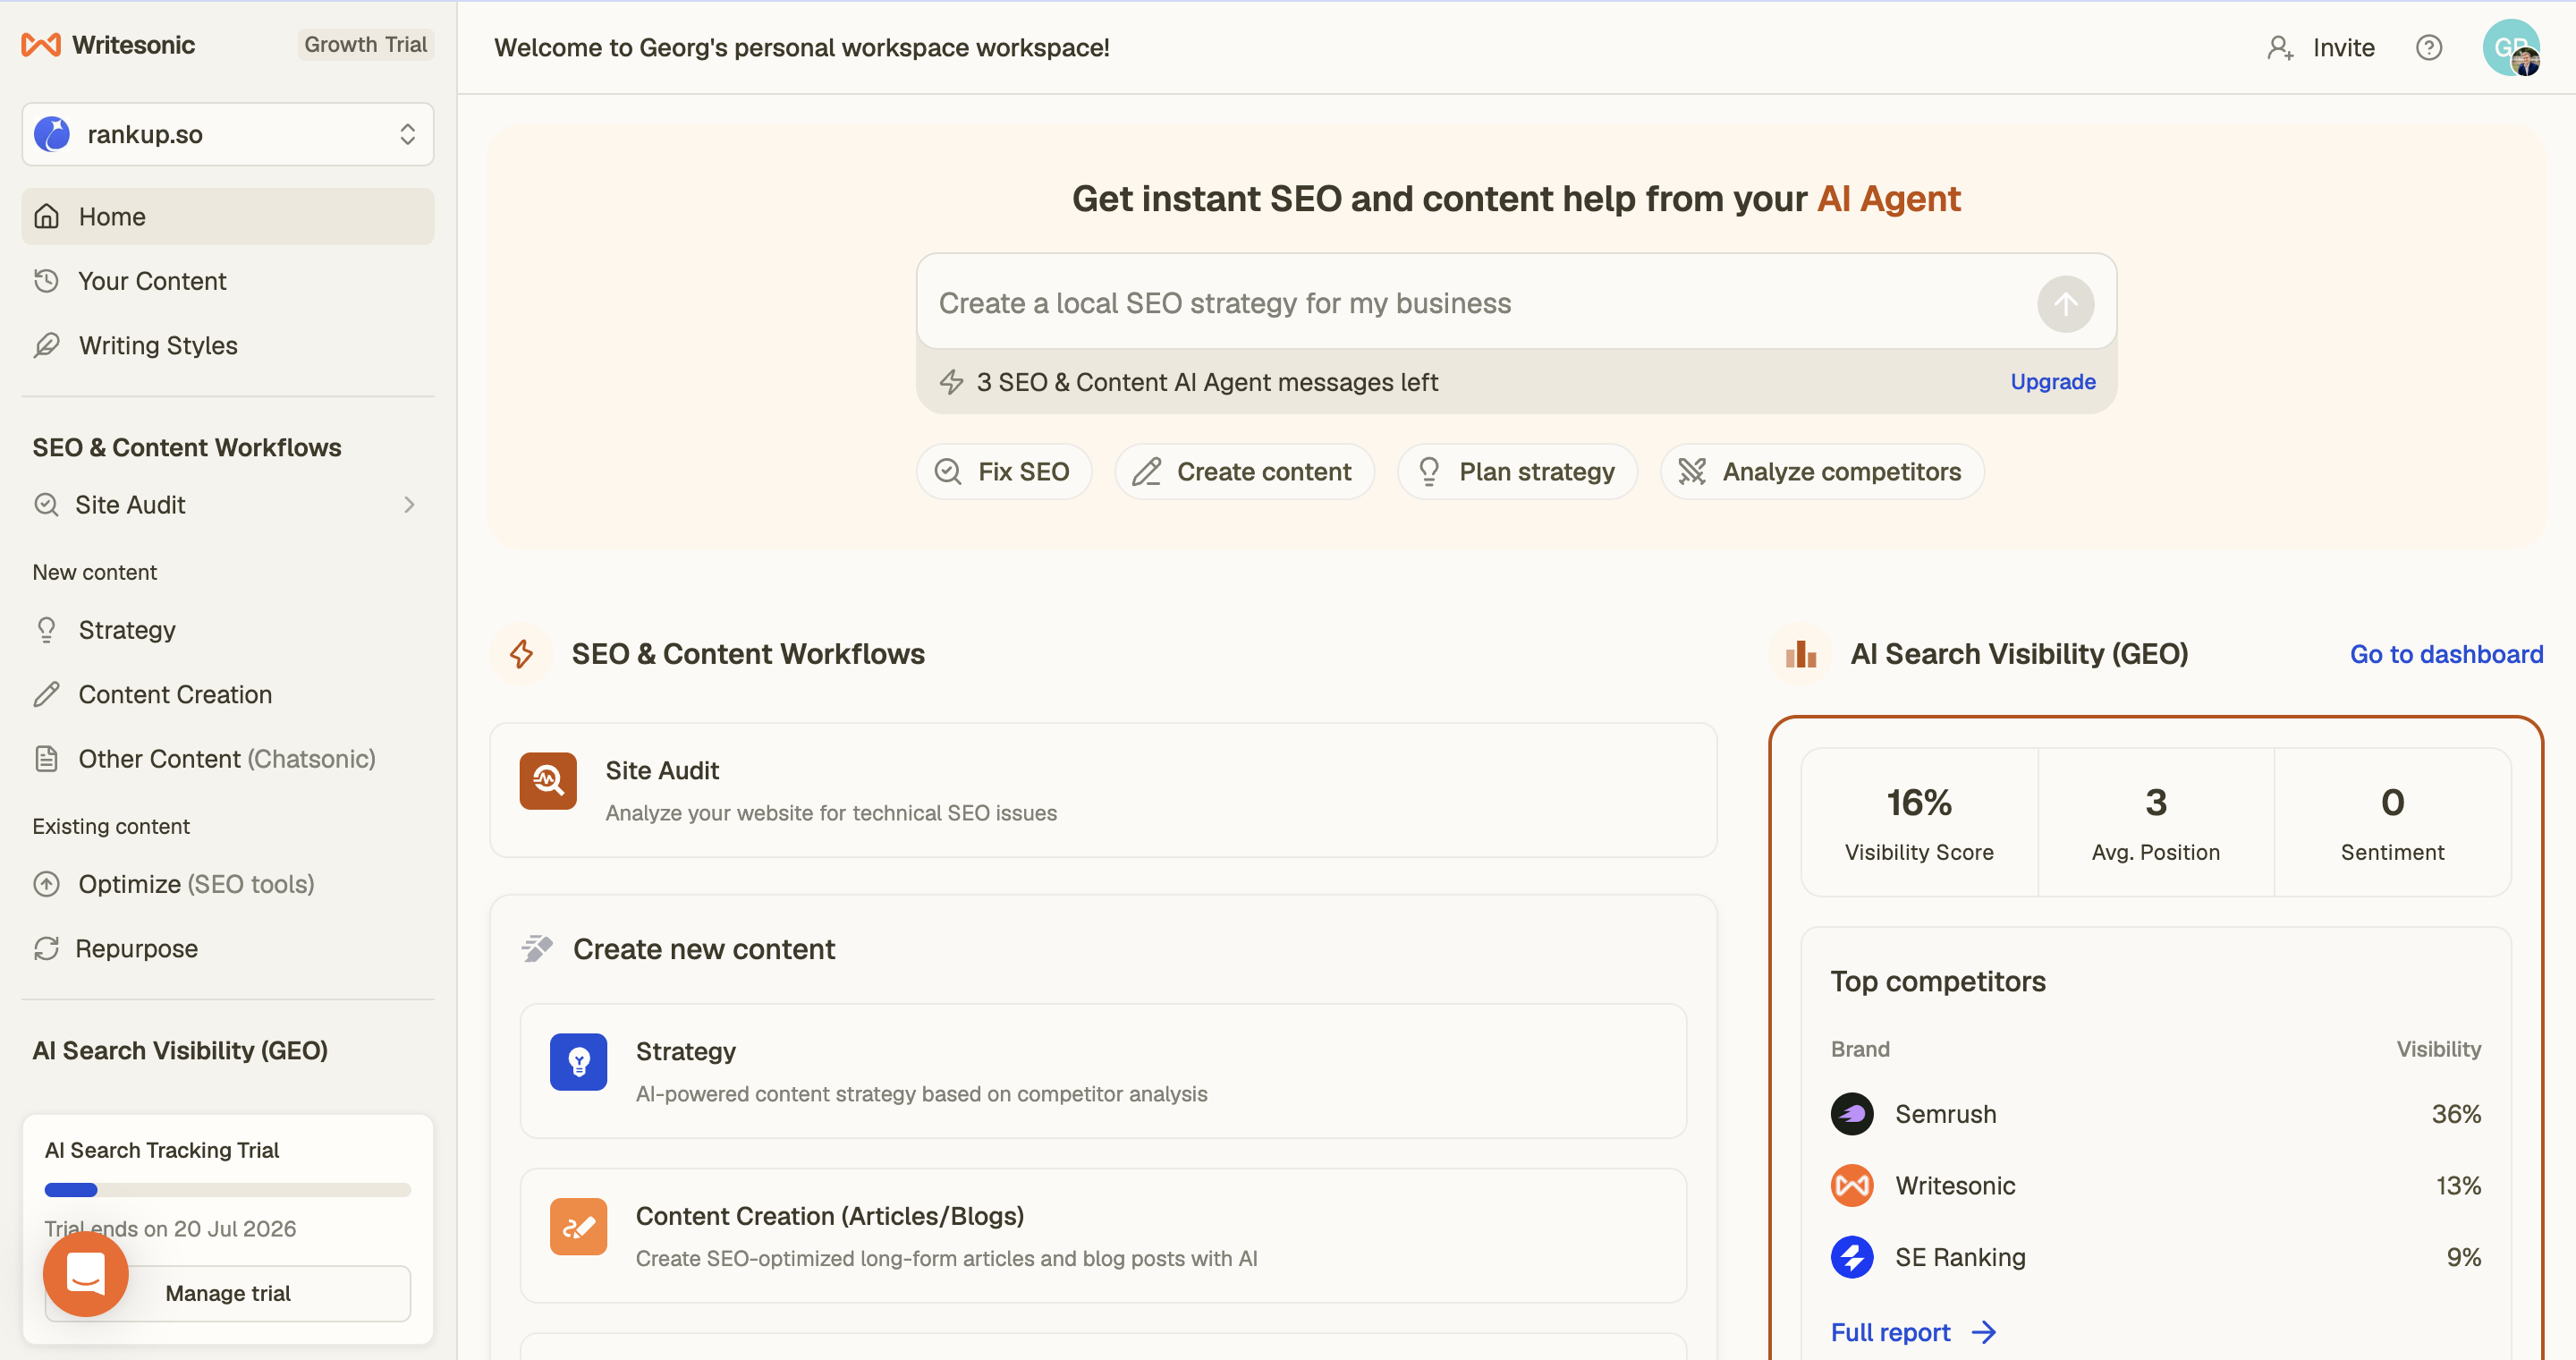2576x1360 pixels.
Task: Click the Sentiment tile showing 0
Action: point(2392,822)
